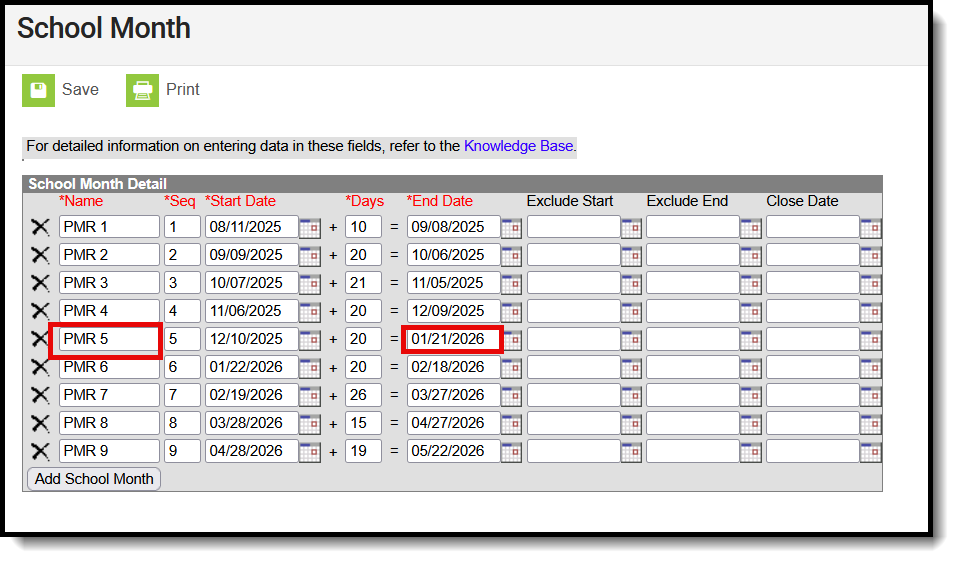Click Start Date field showing 08/11/2025
The width and height of the screenshot is (958, 562).
tap(252, 227)
